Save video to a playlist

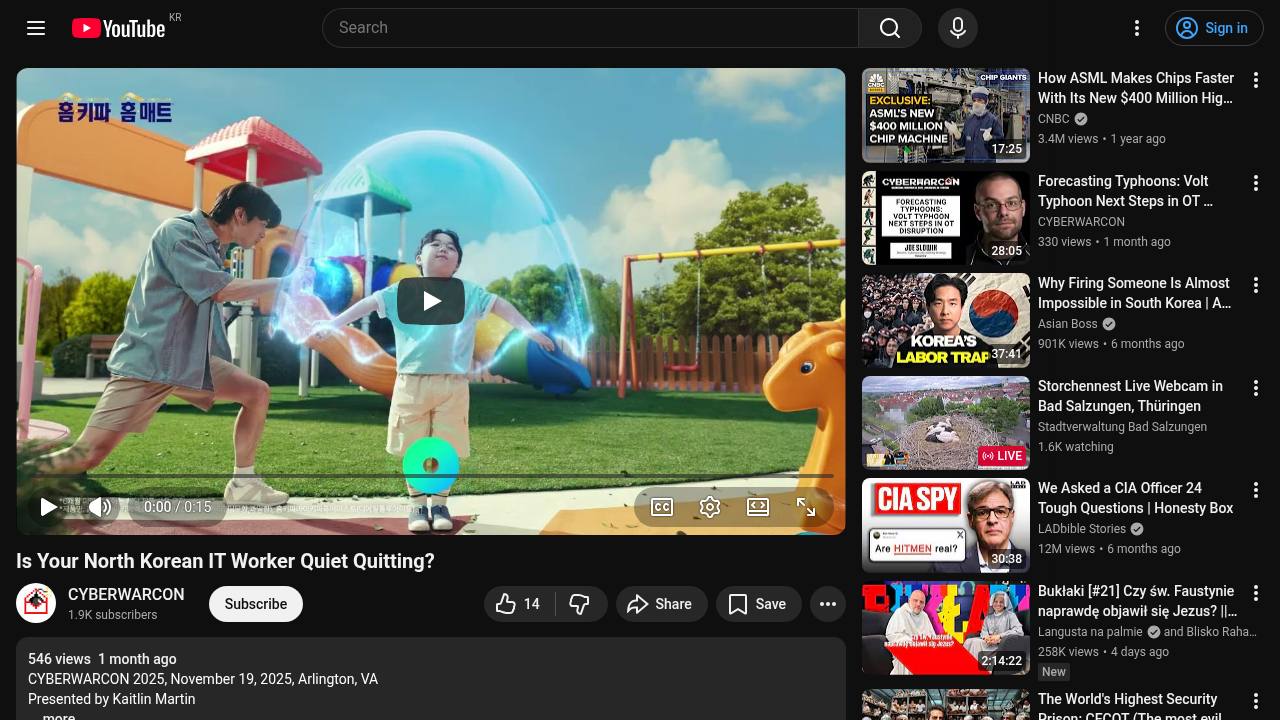(x=758, y=604)
